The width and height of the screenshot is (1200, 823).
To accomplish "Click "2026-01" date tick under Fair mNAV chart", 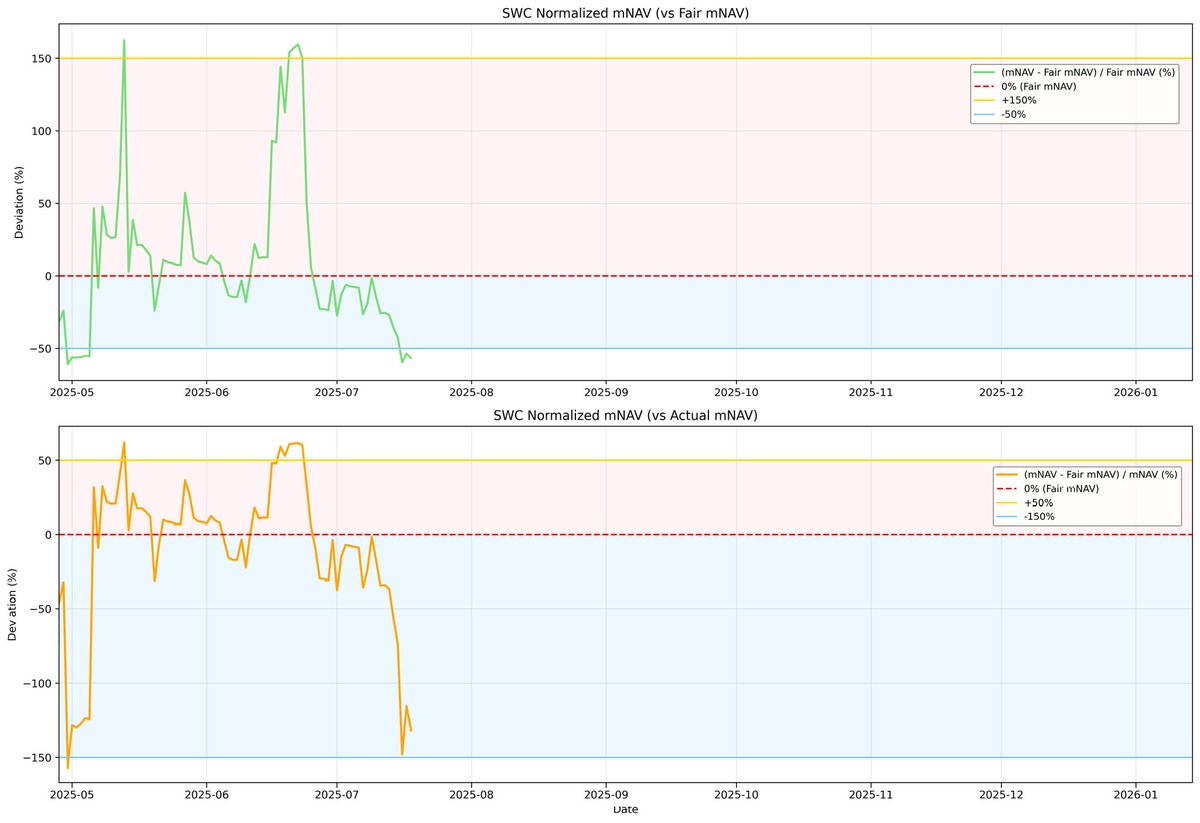I will (x=1136, y=394).
